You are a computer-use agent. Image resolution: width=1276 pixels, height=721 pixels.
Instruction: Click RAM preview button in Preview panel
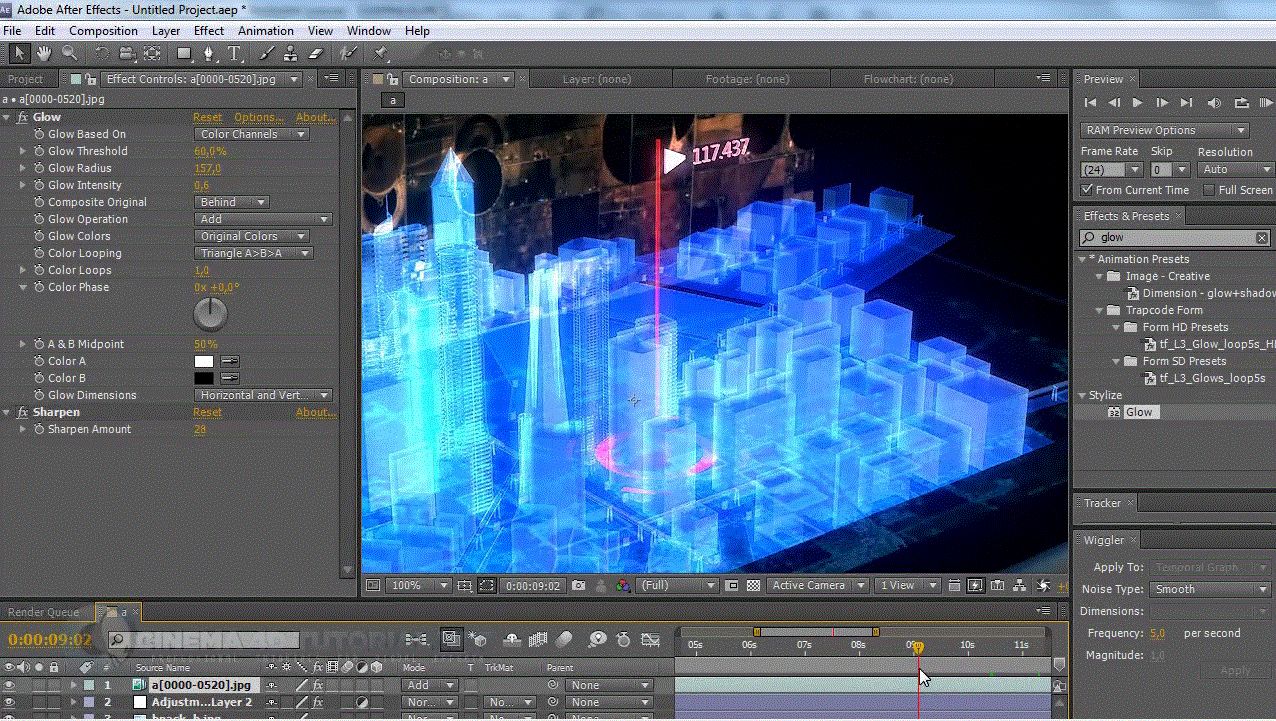[1265, 103]
